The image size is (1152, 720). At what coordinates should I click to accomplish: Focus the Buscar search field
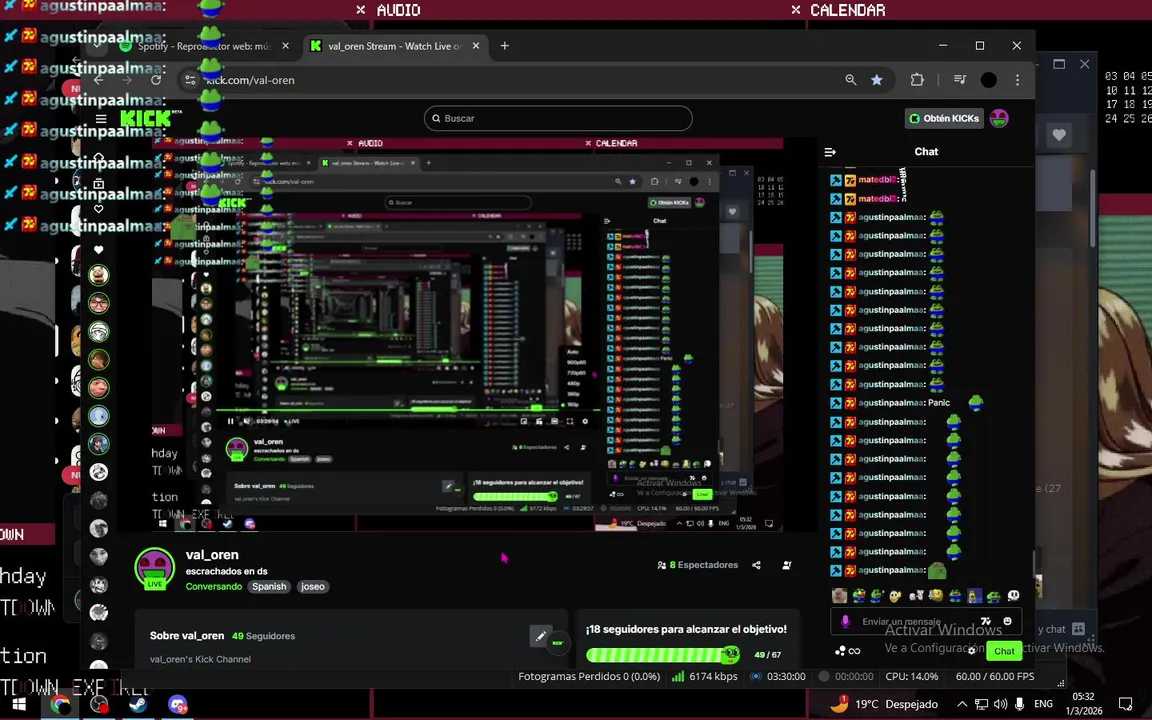[x=558, y=118]
